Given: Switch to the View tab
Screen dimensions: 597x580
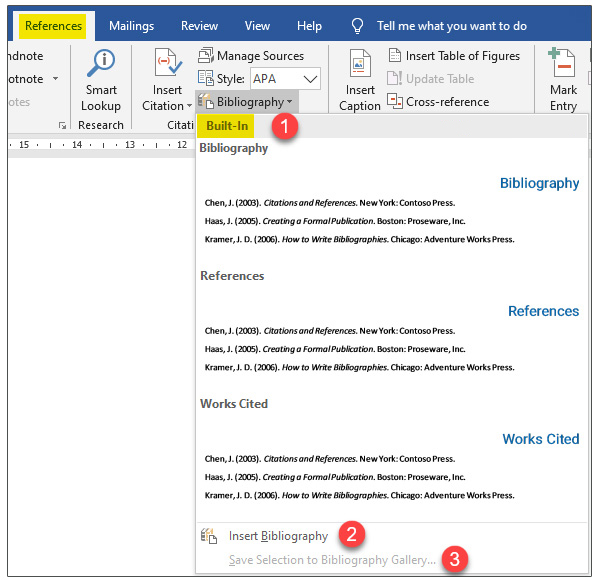Looking at the screenshot, I should [x=257, y=26].
